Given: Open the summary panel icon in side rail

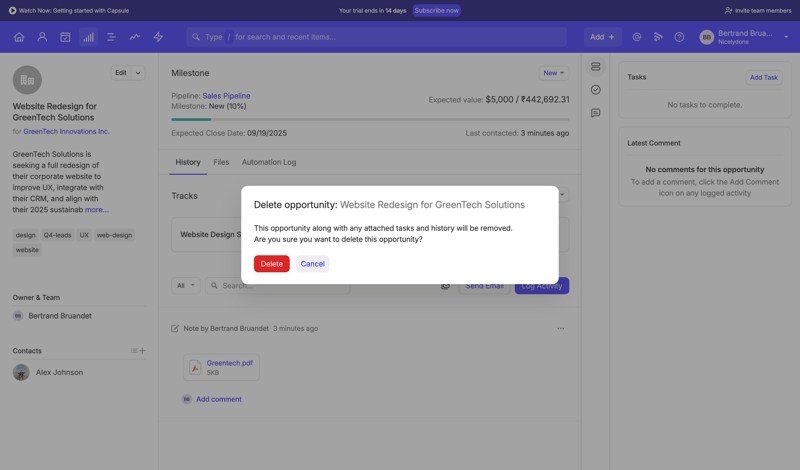Looking at the screenshot, I should pyautogui.click(x=595, y=67).
